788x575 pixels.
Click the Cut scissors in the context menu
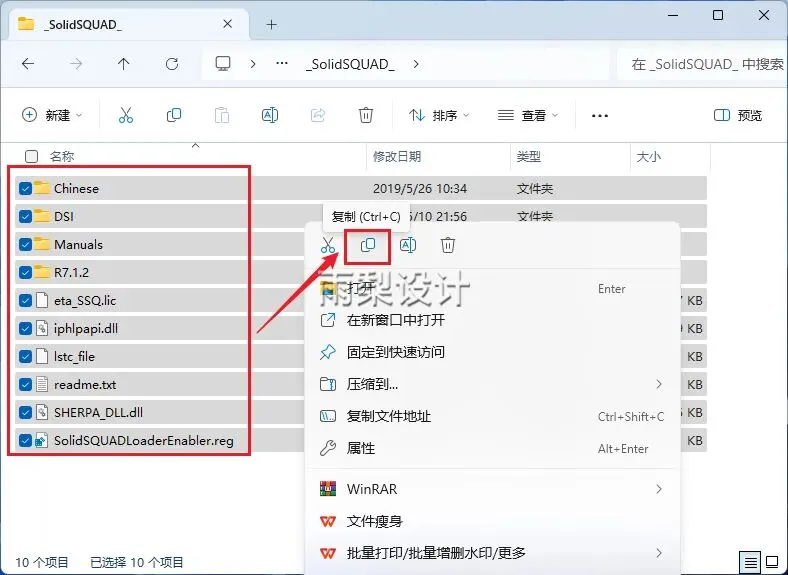point(328,245)
